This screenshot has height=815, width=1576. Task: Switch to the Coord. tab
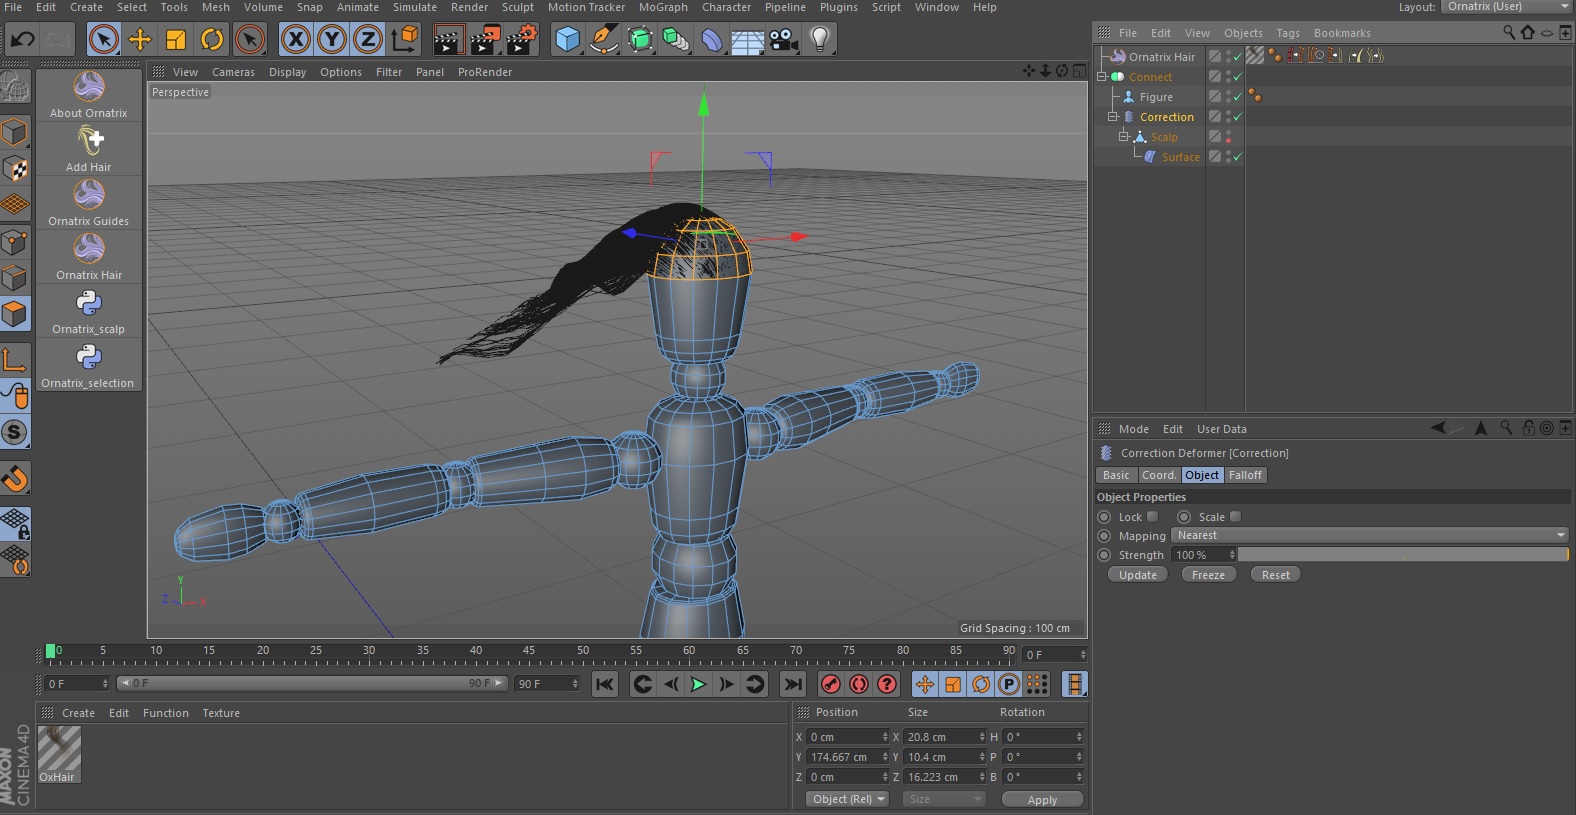(1159, 476)
